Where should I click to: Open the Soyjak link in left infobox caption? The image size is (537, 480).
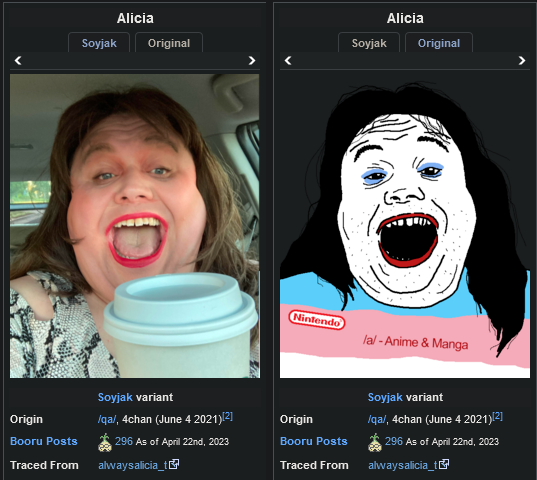115,397
